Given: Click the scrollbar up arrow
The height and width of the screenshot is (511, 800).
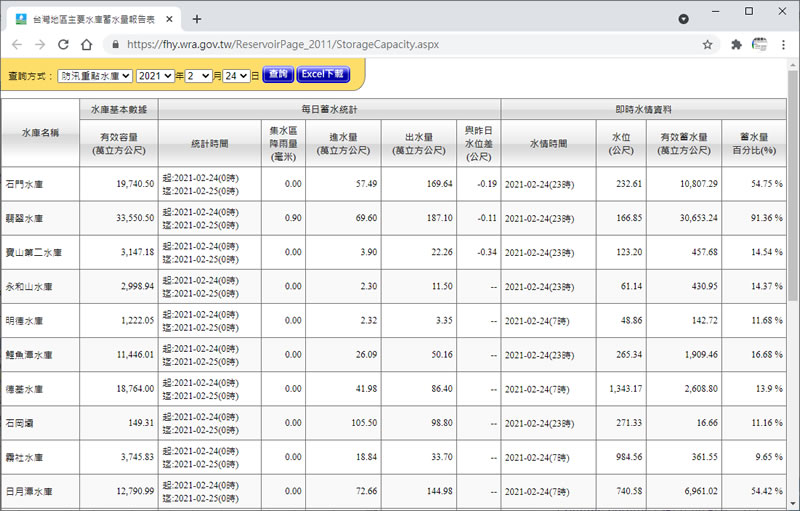Looking at the screenshot, I should point(792,65).
